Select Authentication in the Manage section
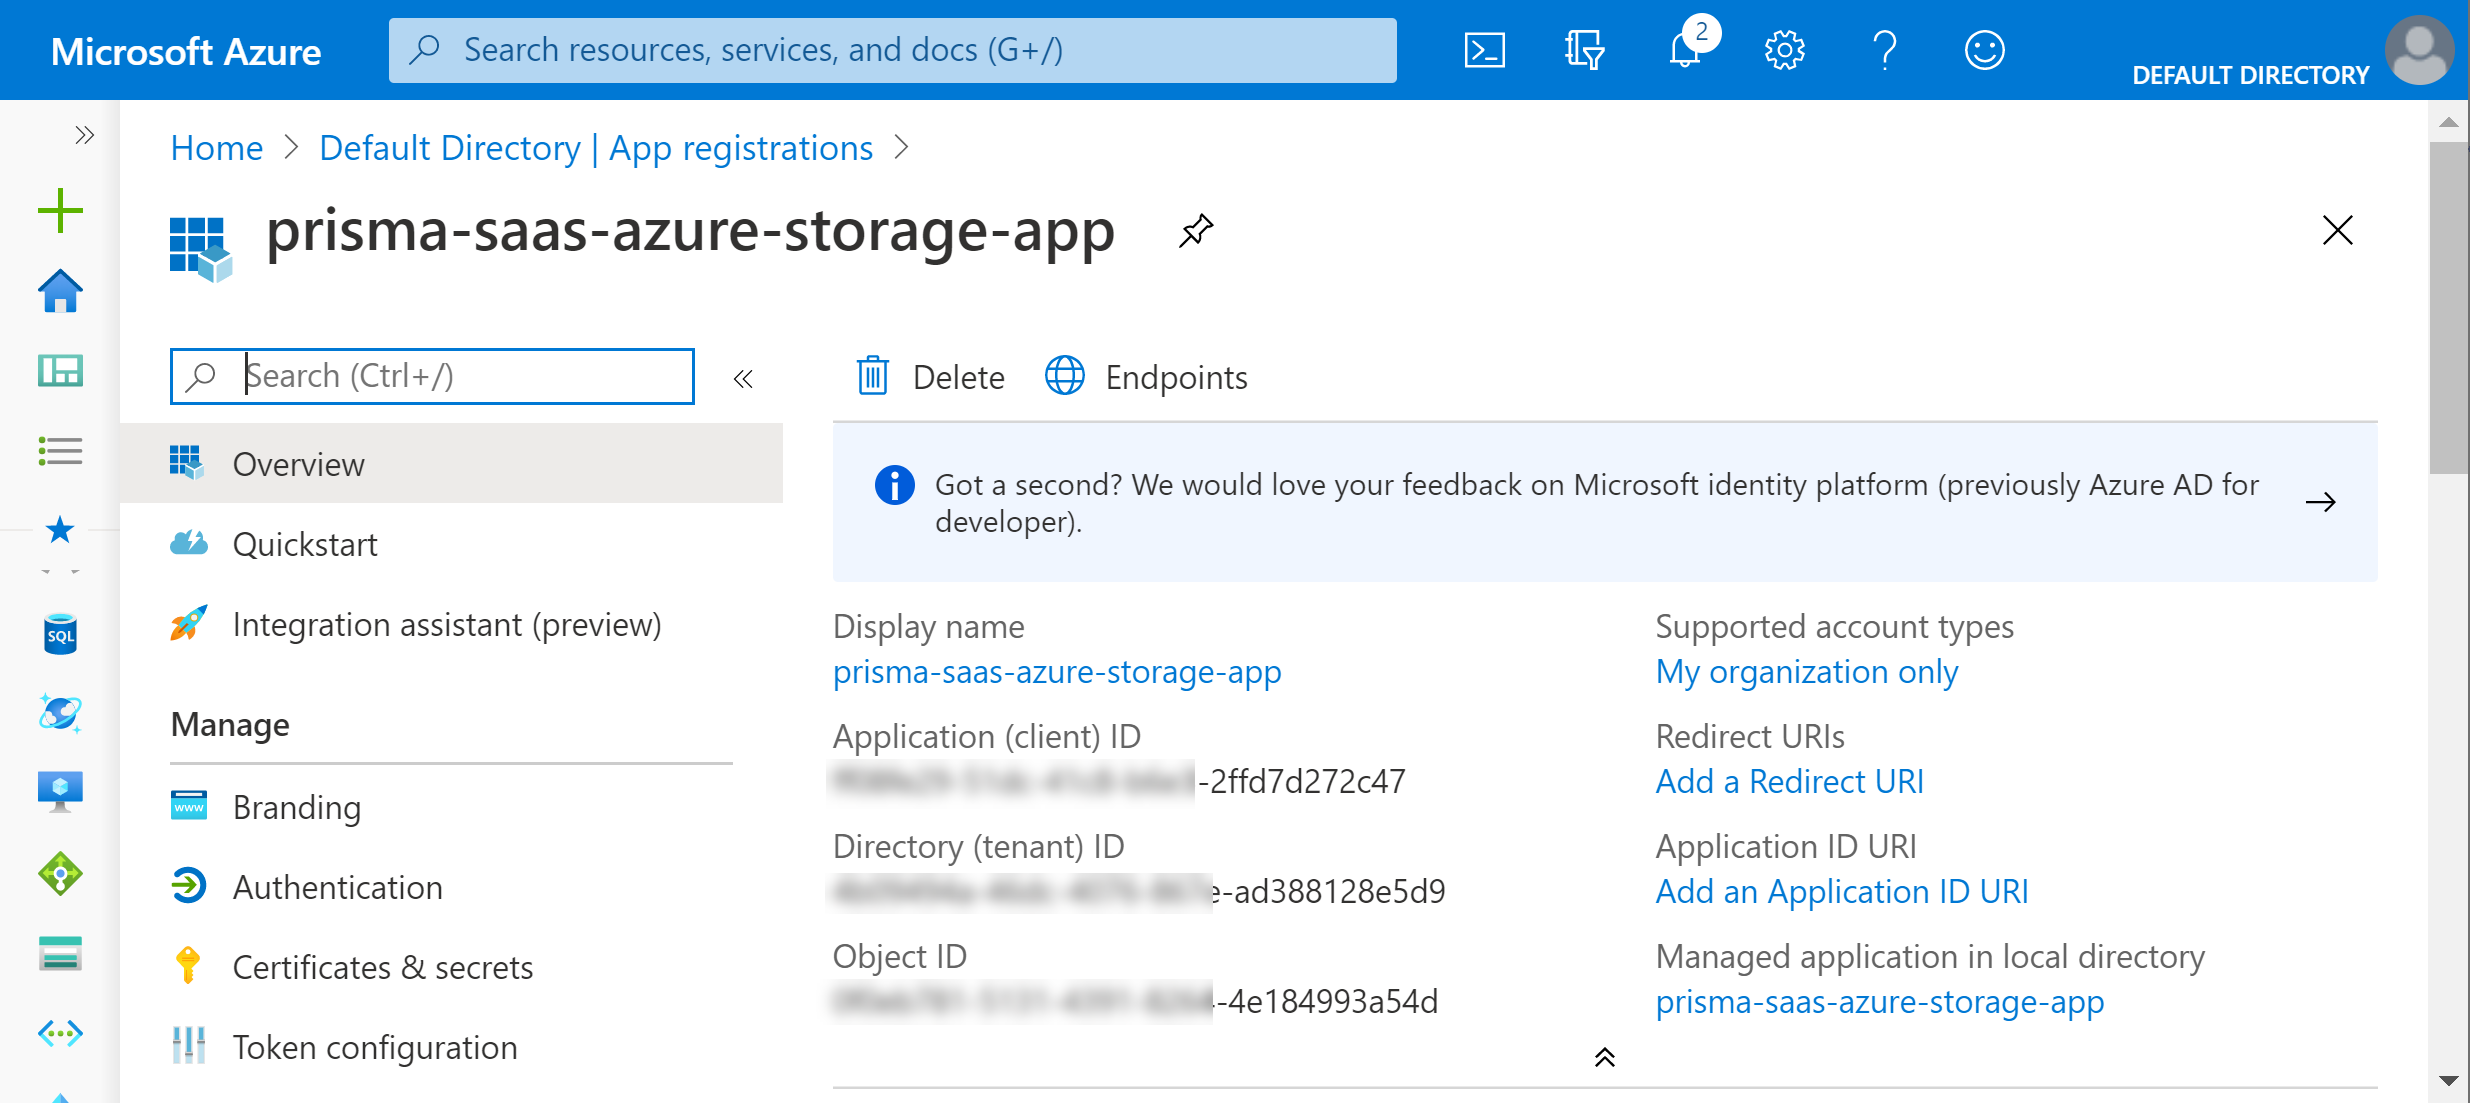Viewport: 2470px width, 1103px height. tap(337, 887)
